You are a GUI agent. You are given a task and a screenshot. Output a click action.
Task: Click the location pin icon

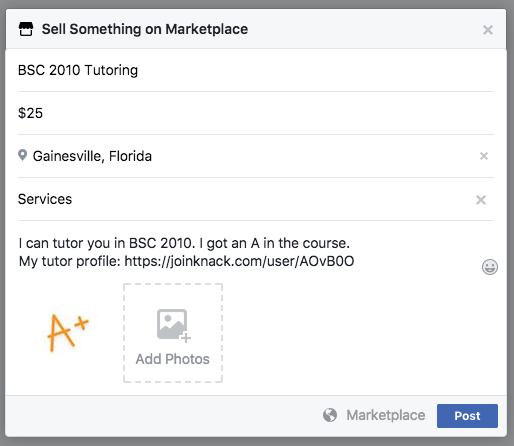(22, 155)
